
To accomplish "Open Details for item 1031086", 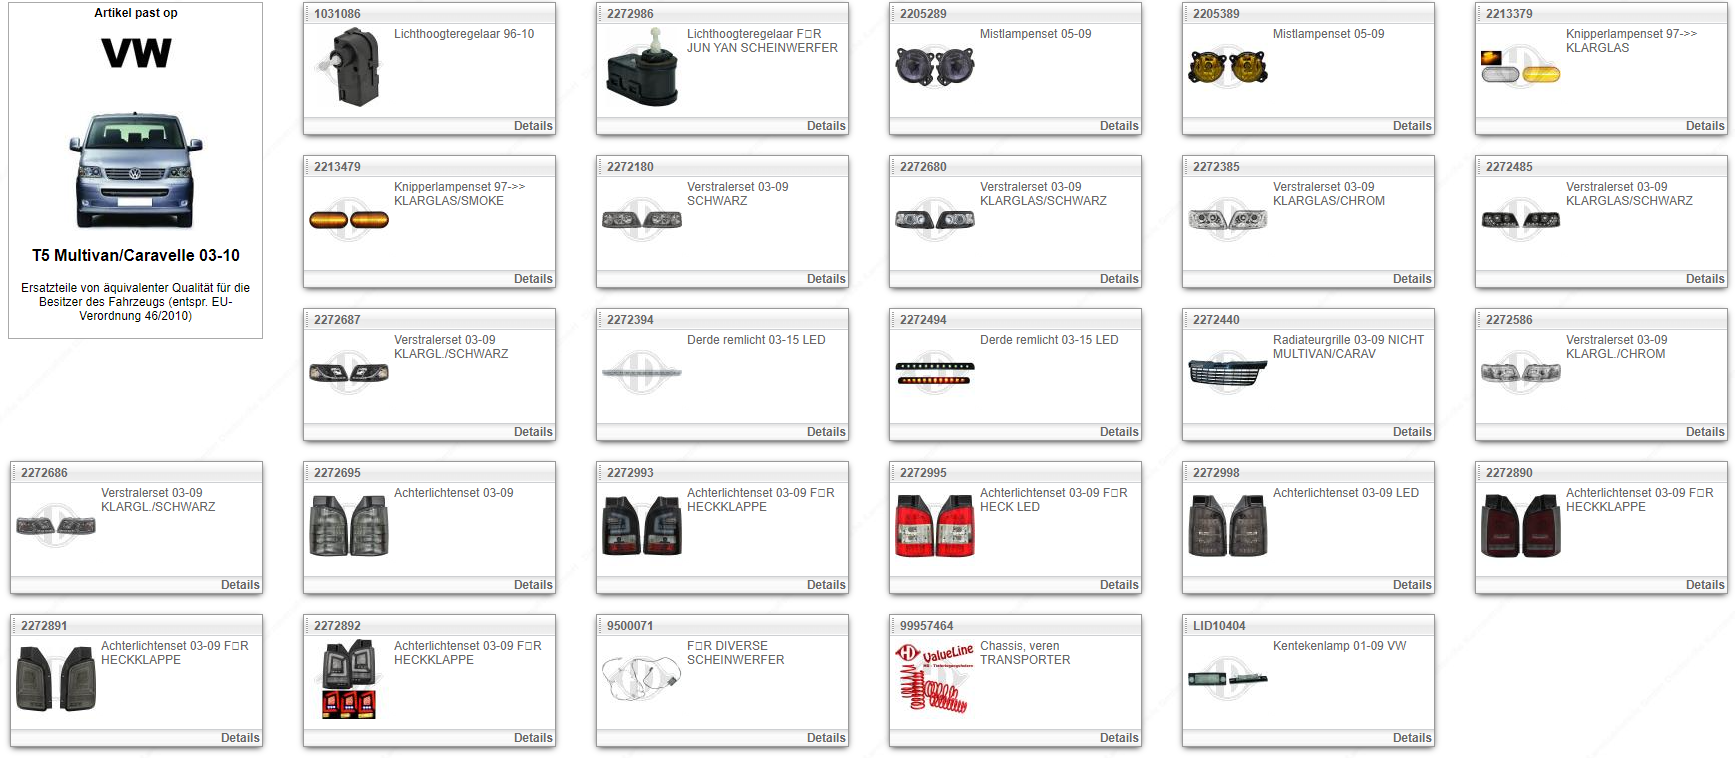I will tap(532, 126).
